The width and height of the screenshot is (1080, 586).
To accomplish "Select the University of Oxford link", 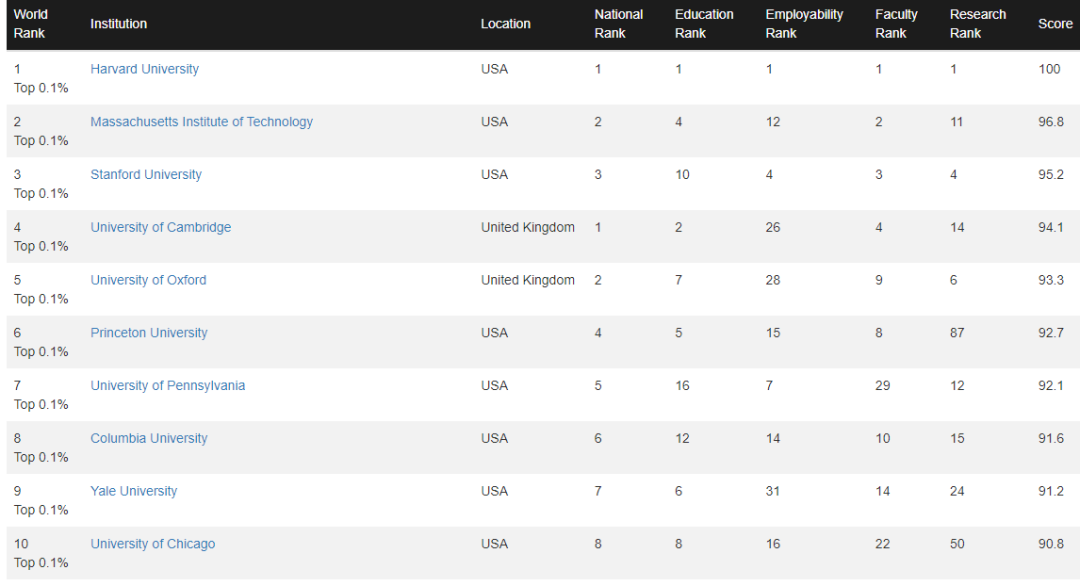I will click(x=148, y=280).
